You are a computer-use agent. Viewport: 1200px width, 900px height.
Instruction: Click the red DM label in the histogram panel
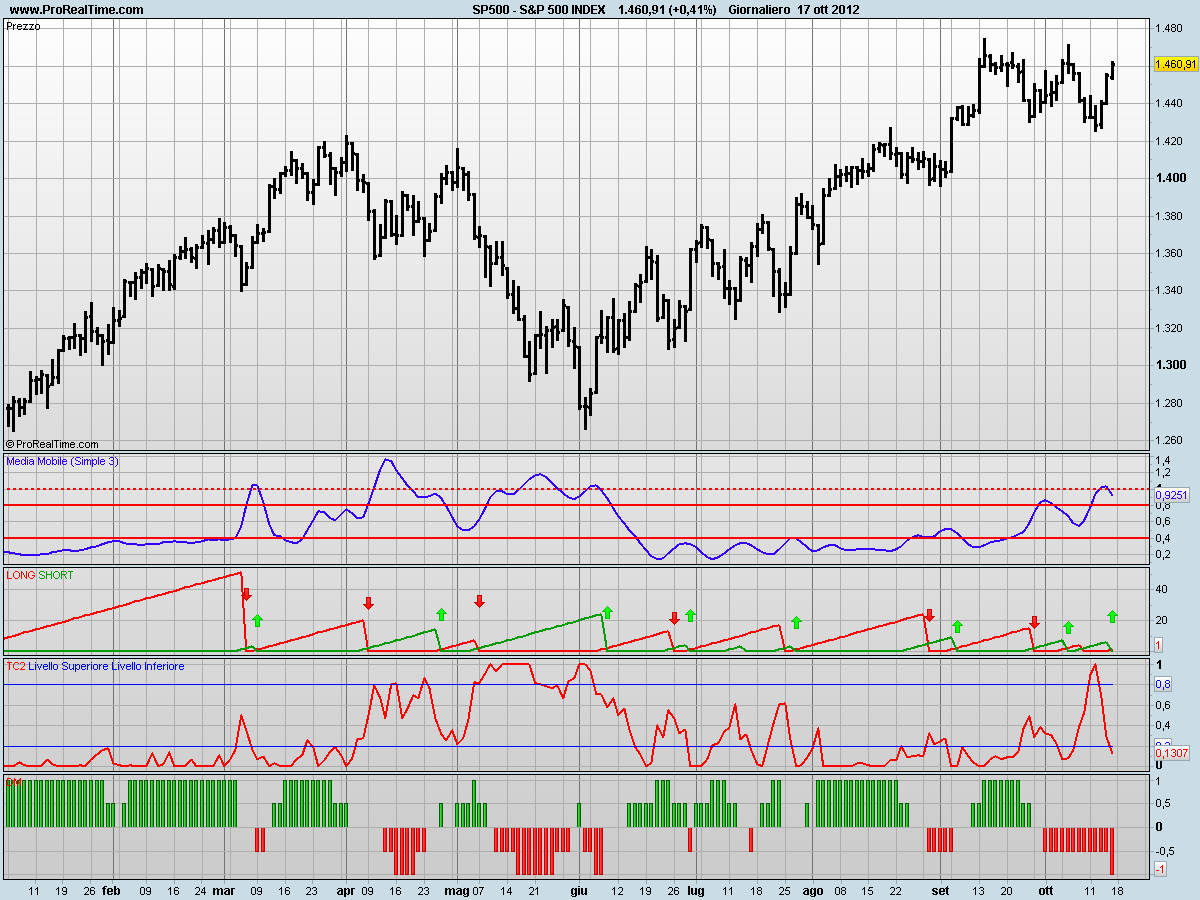click(14, 781)
